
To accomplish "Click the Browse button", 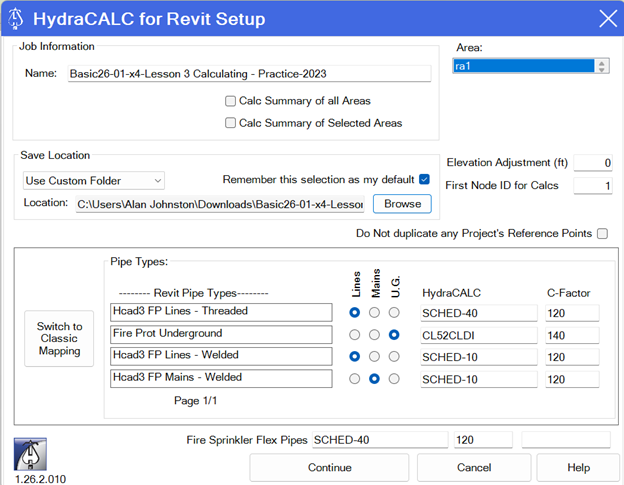I will (x=402, y=204).
